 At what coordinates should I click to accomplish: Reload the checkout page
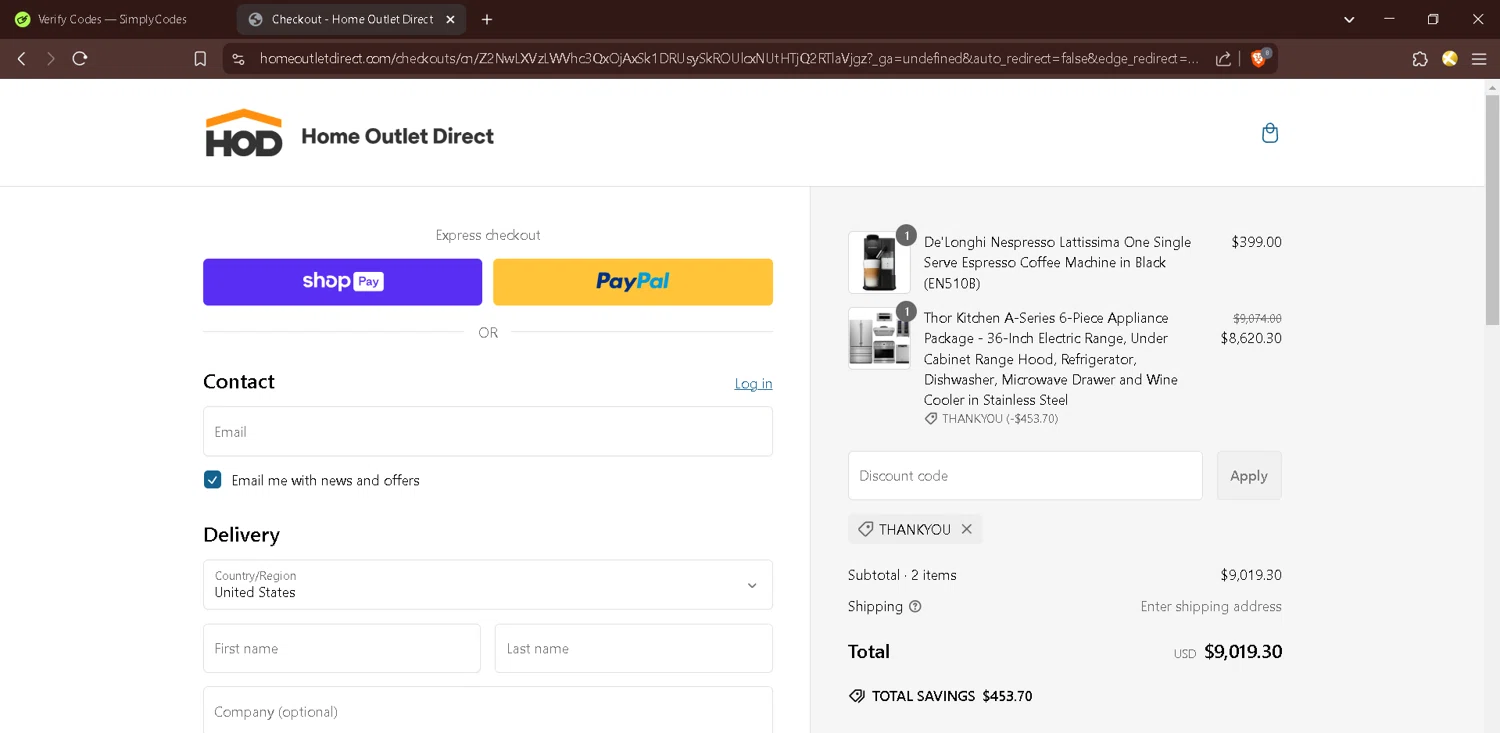[x=80, y=59]
